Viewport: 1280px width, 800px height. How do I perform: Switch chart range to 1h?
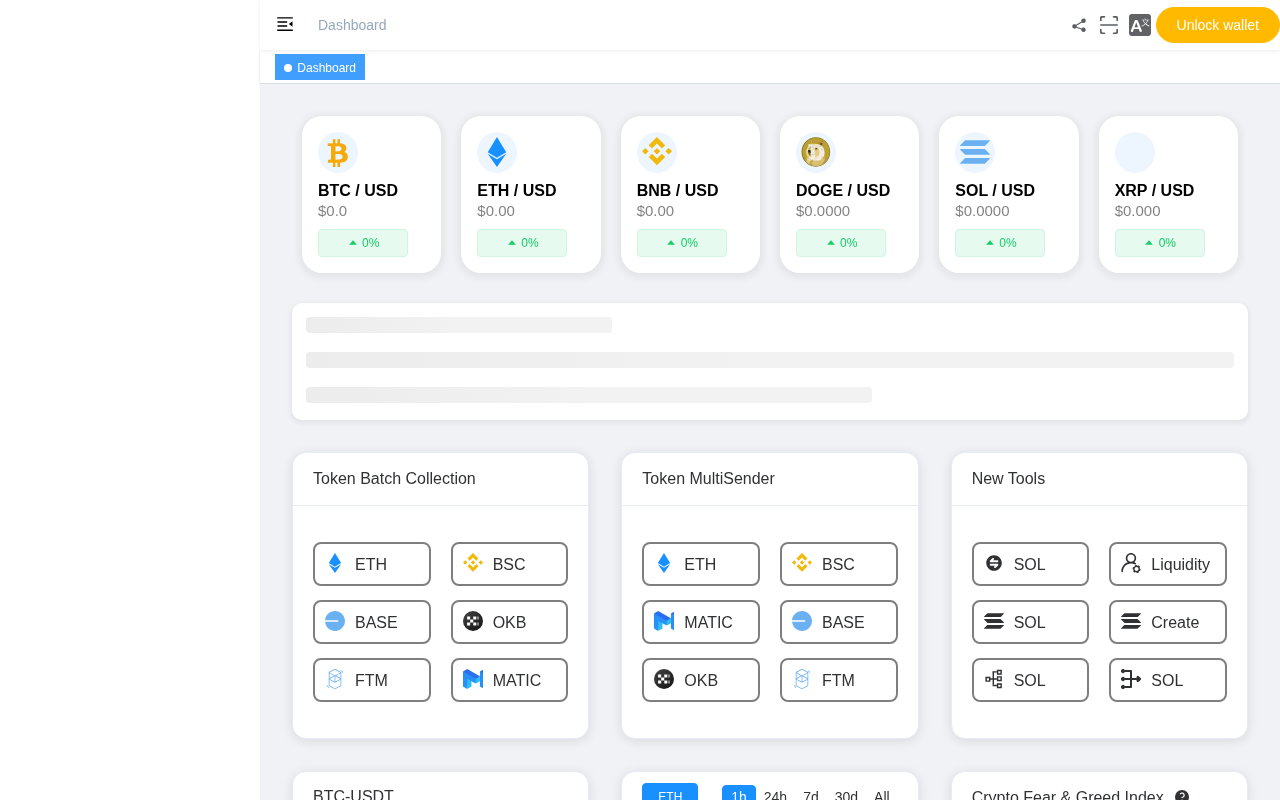(739, 793)
